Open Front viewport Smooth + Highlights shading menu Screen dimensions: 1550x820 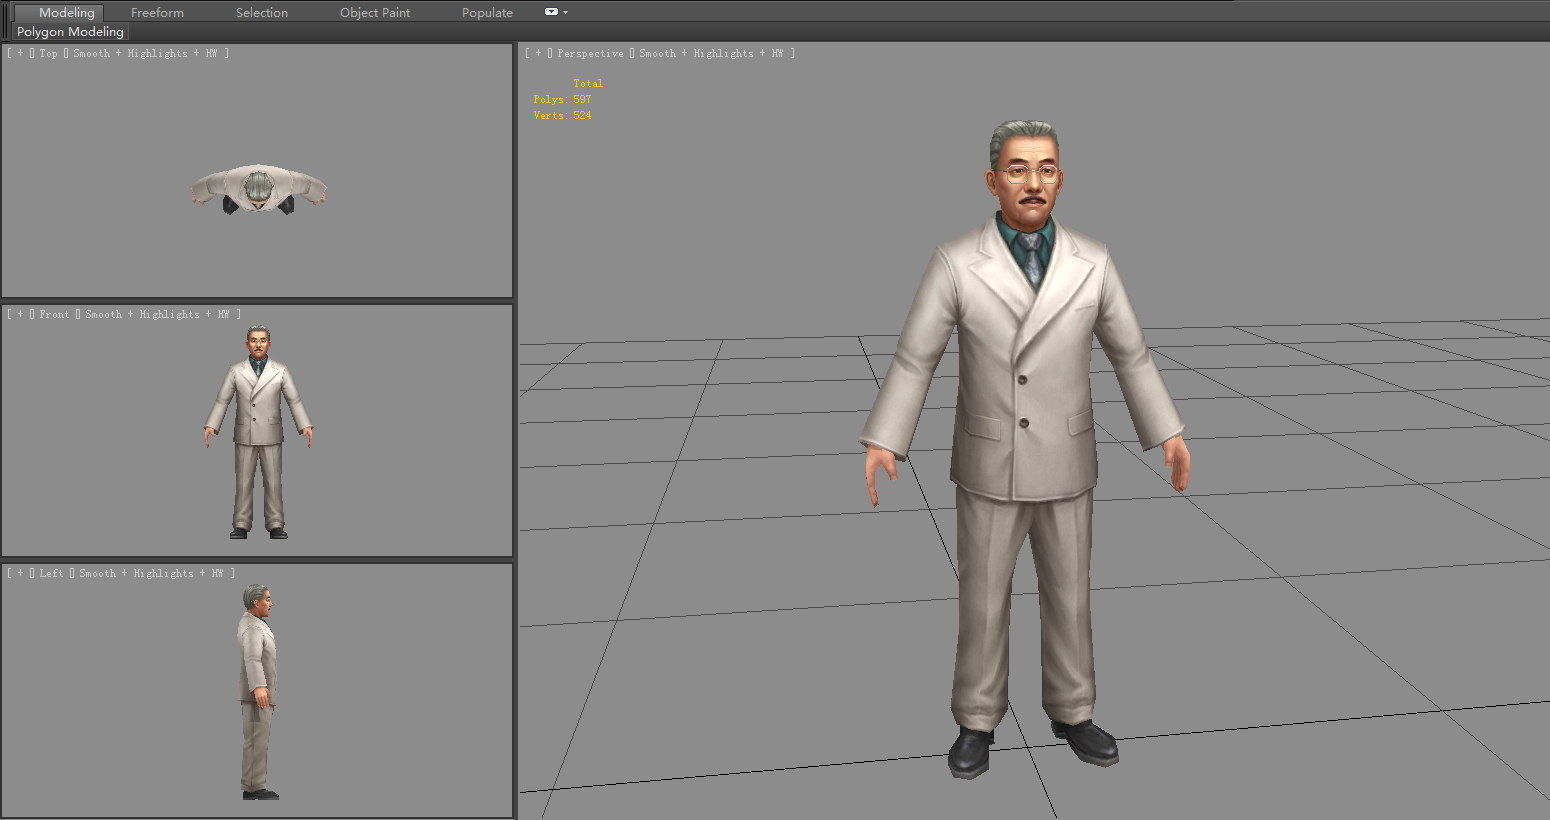click(x=157, y=314)
